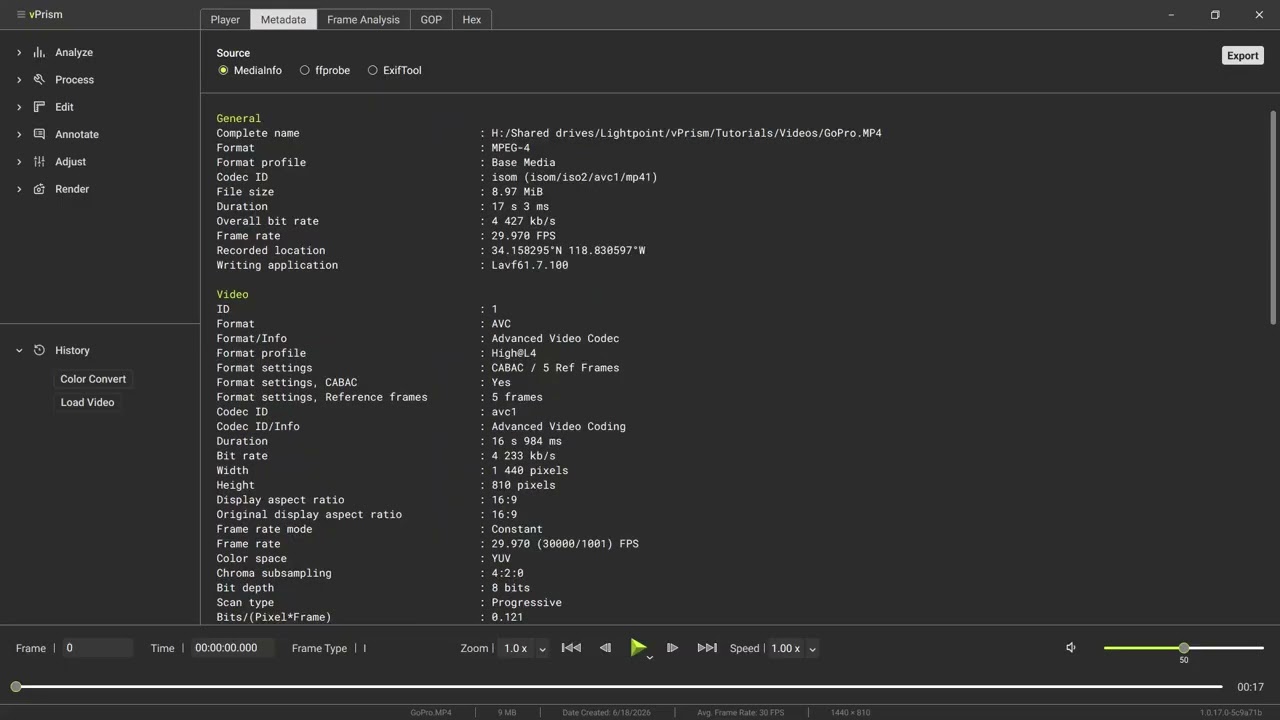
Task: Click the History clock icon
Action: click(39, 350)
